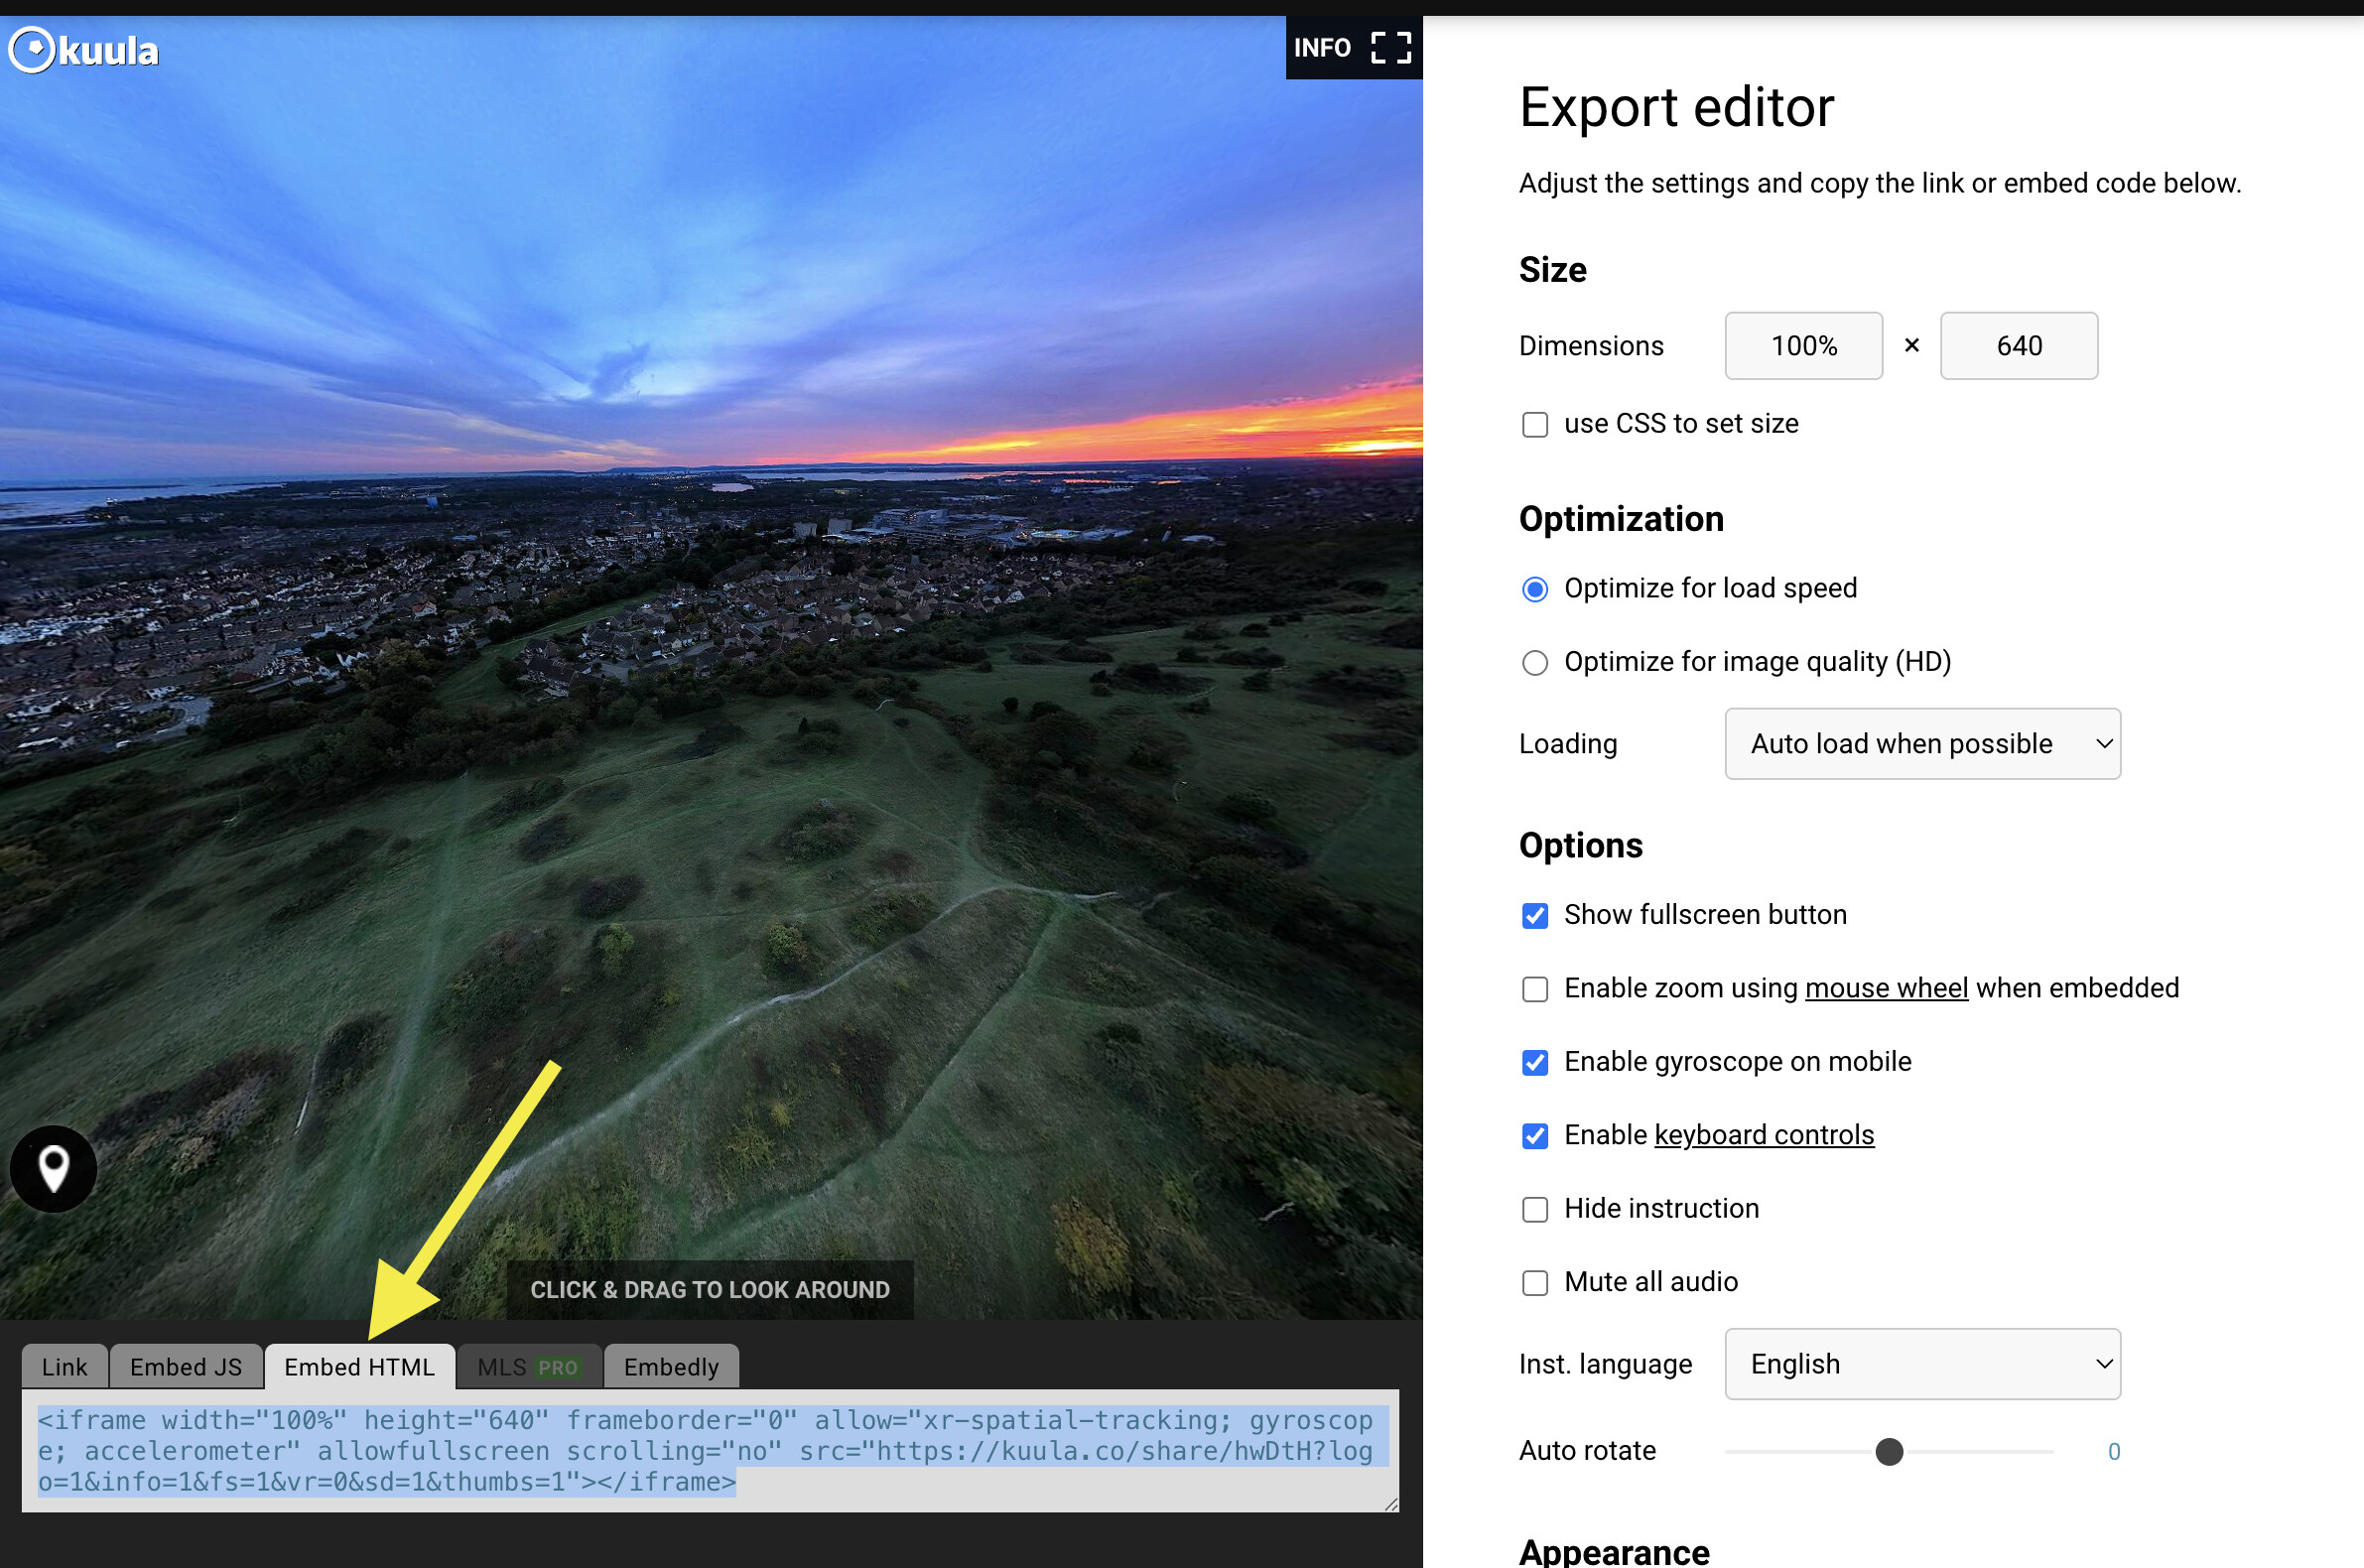Click the Kuula logo icon

click(x=32, y=50)
